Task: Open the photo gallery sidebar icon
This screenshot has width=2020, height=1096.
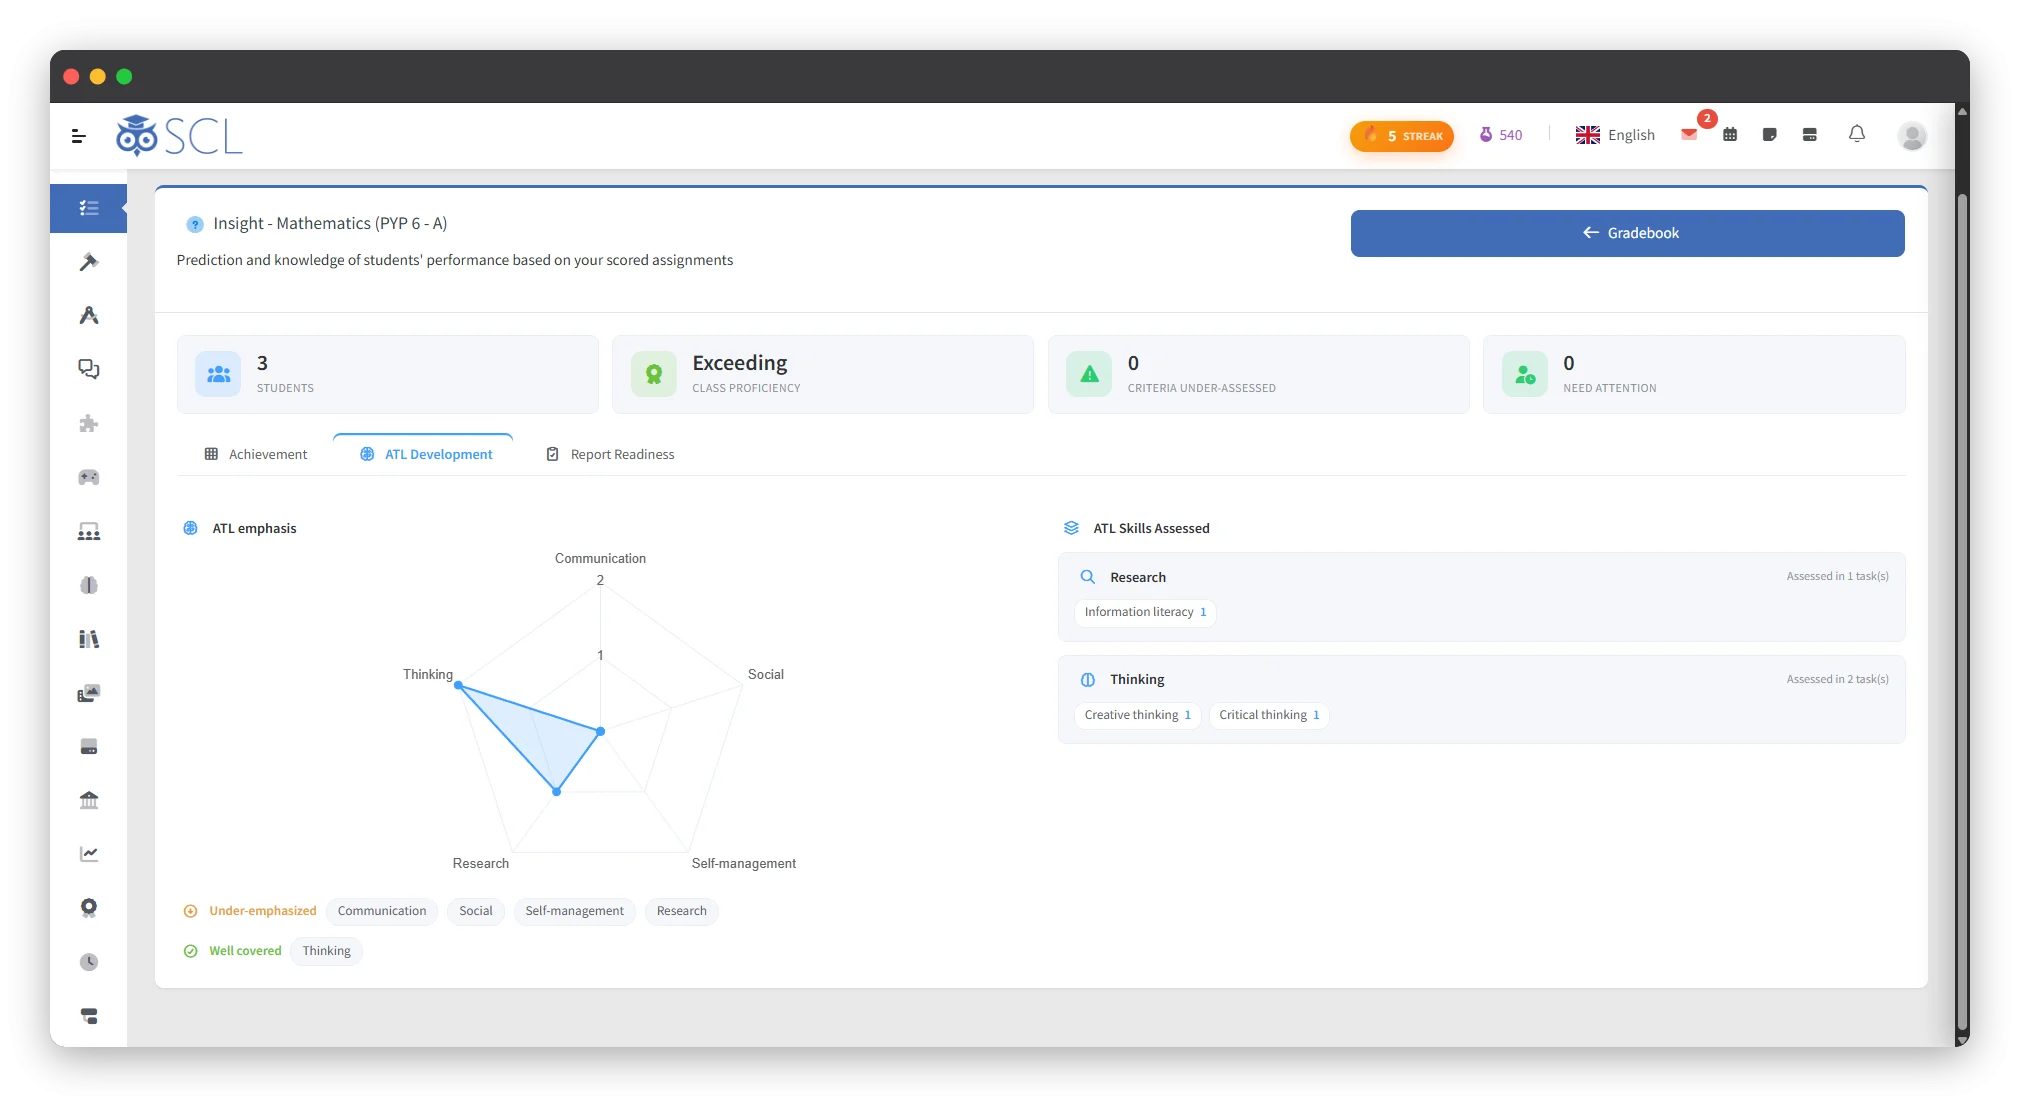Action: pyautogui.click(x=89, y=693)
